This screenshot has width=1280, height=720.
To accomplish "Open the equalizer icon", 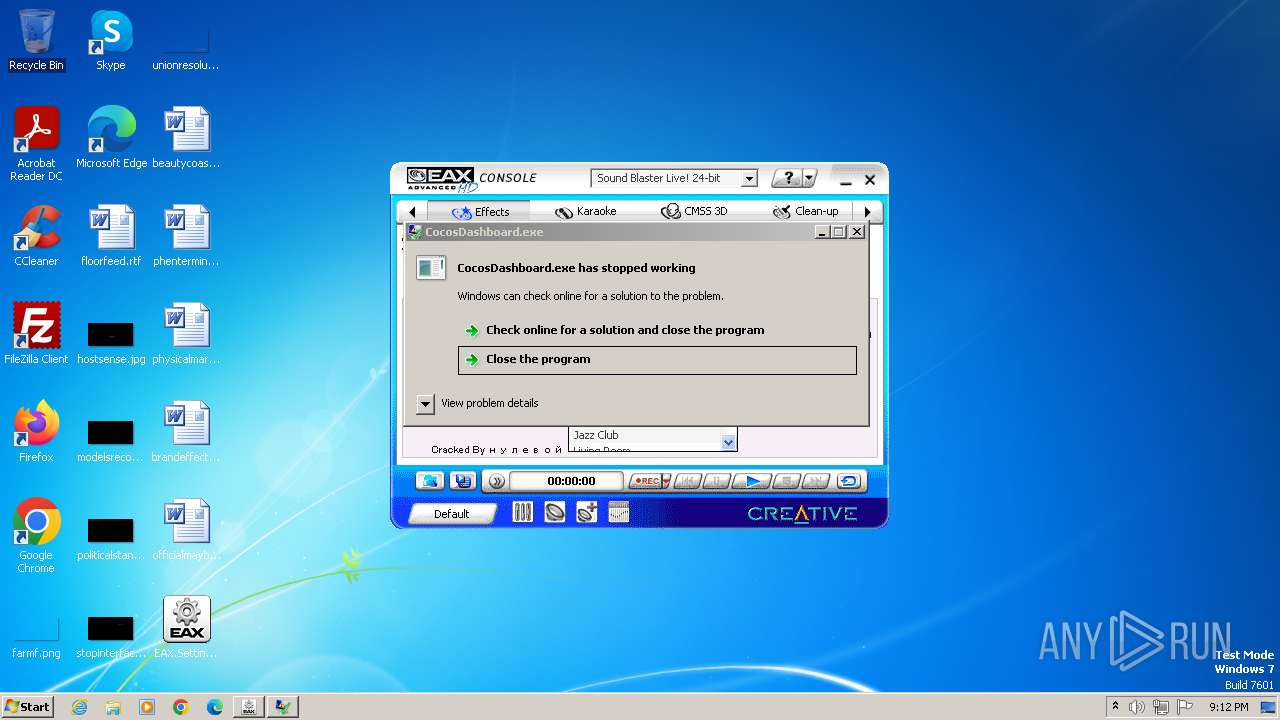I will pyautogui.click(x=619, y=513).
